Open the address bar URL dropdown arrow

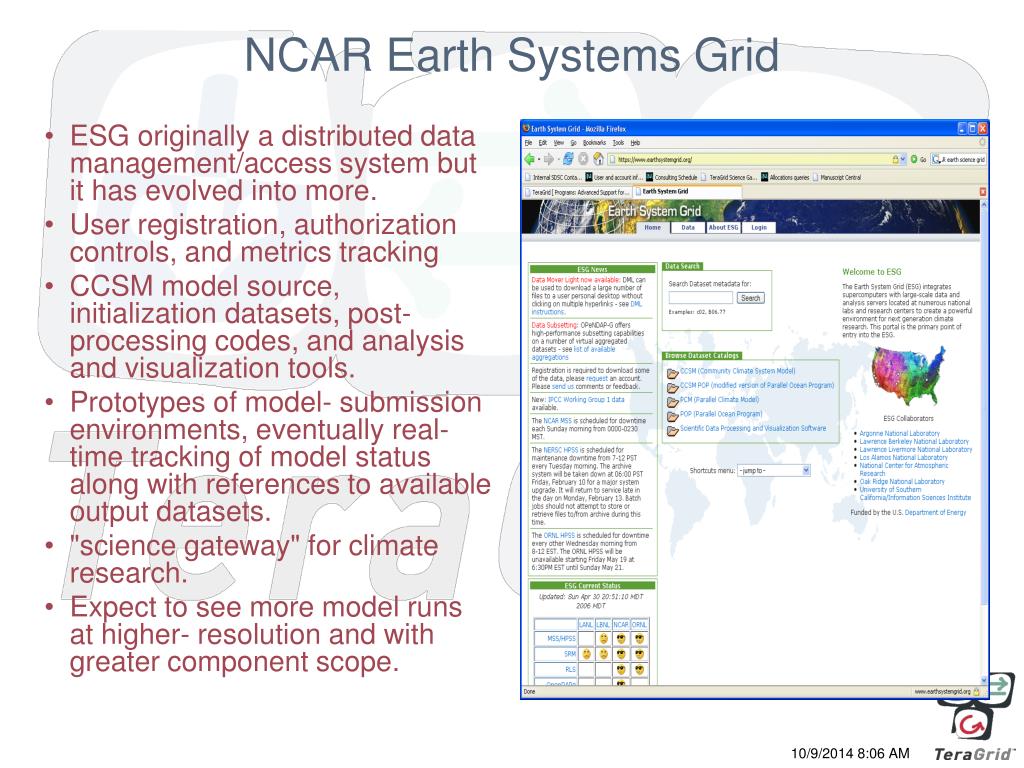point(903,159)
